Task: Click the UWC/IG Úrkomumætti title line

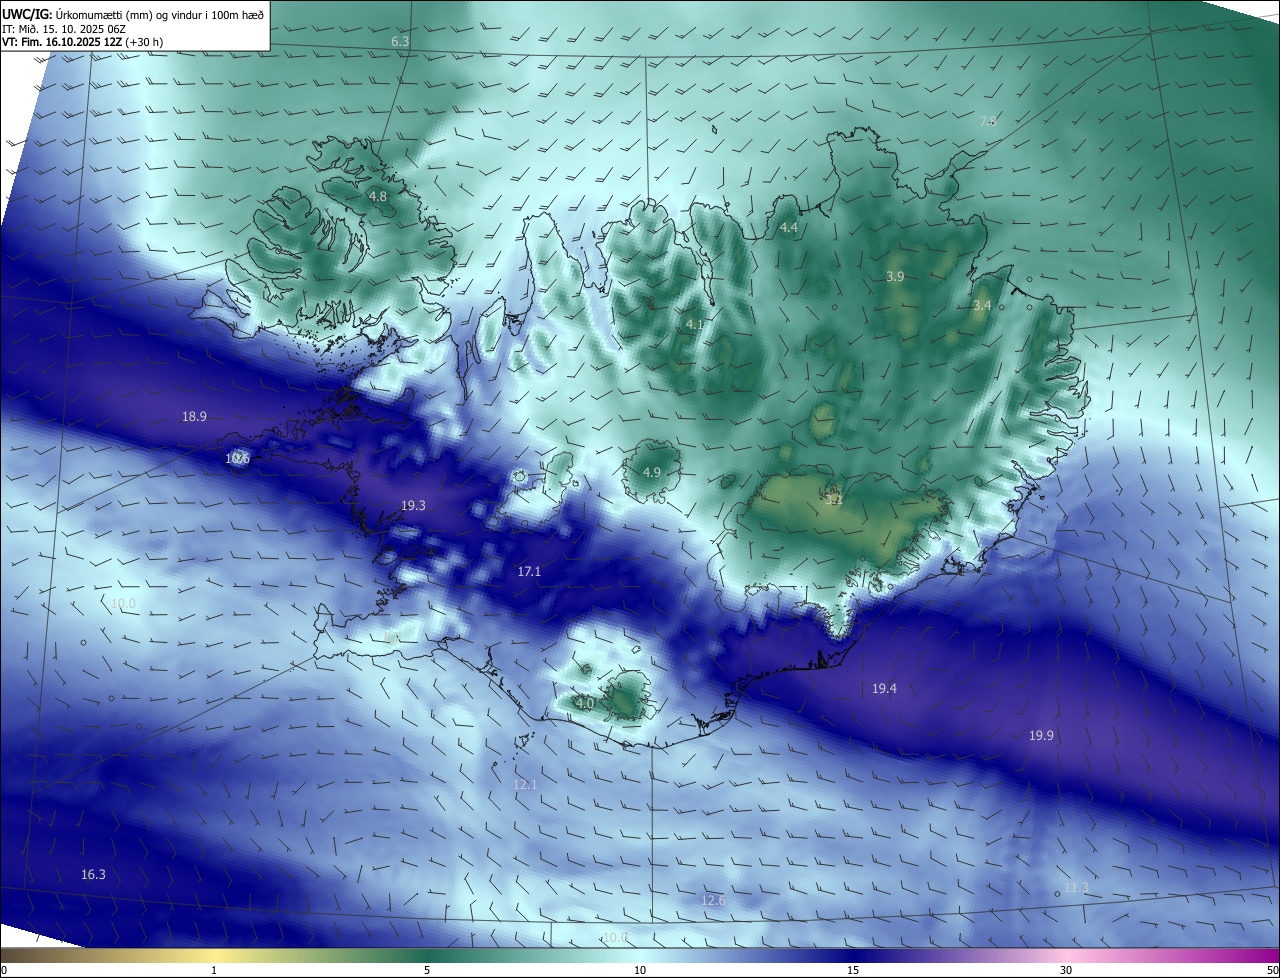Action: pos(133,14)
